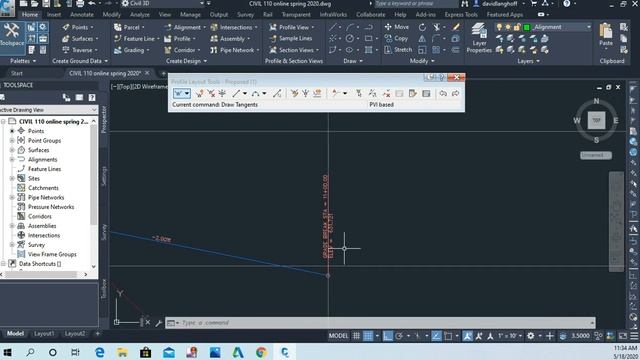Screen dimensions: 640x360
Task: Toggle 2D object snap in status bar
Action: click(x=448, y=336)
